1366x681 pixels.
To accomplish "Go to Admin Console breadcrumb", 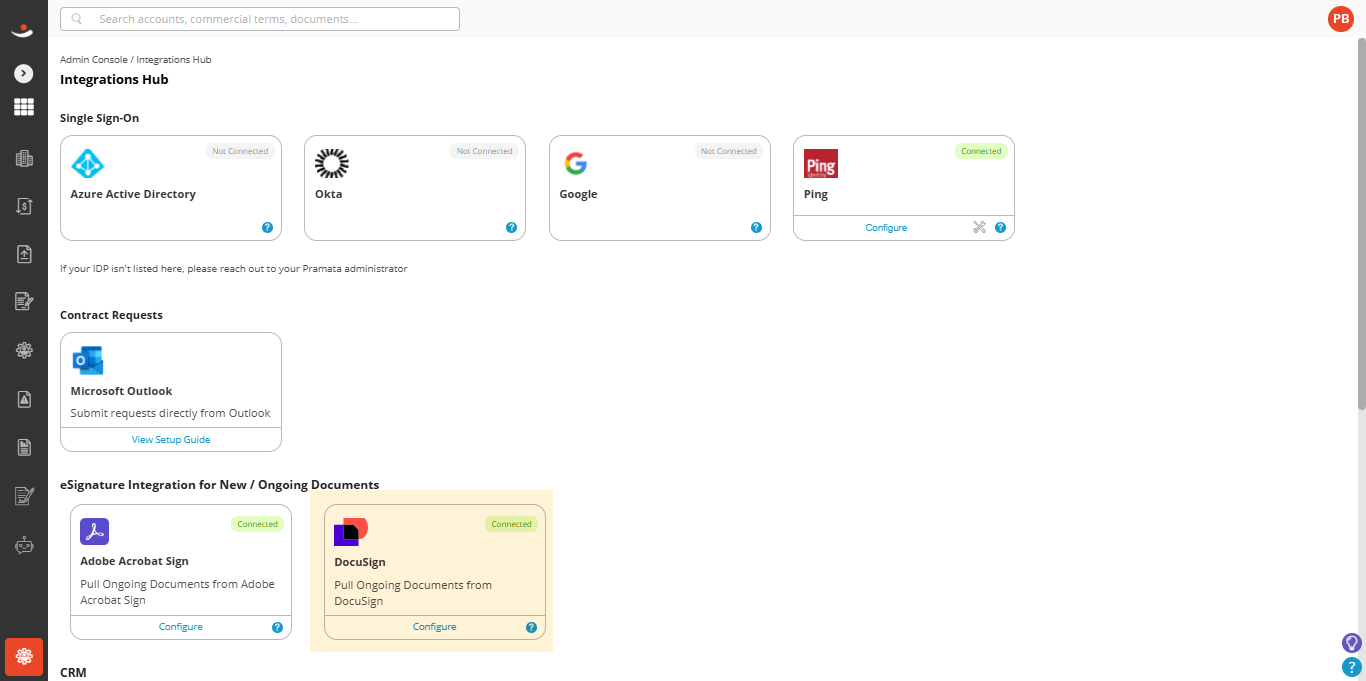I will click(x=94, y=60).
